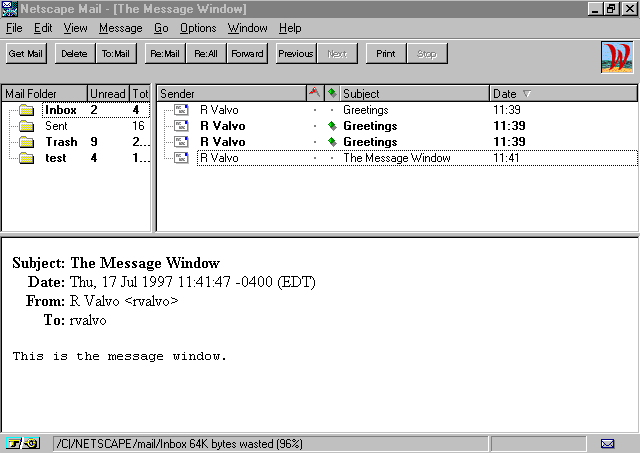Click envelope icon of third Greetings message

(181, 142)
